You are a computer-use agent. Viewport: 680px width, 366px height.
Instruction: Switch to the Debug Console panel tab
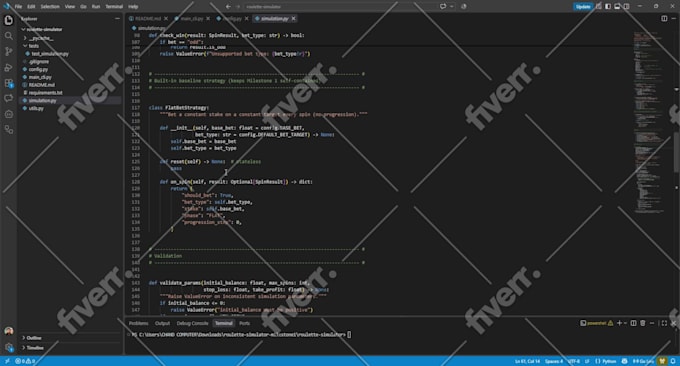pos(192,324)
